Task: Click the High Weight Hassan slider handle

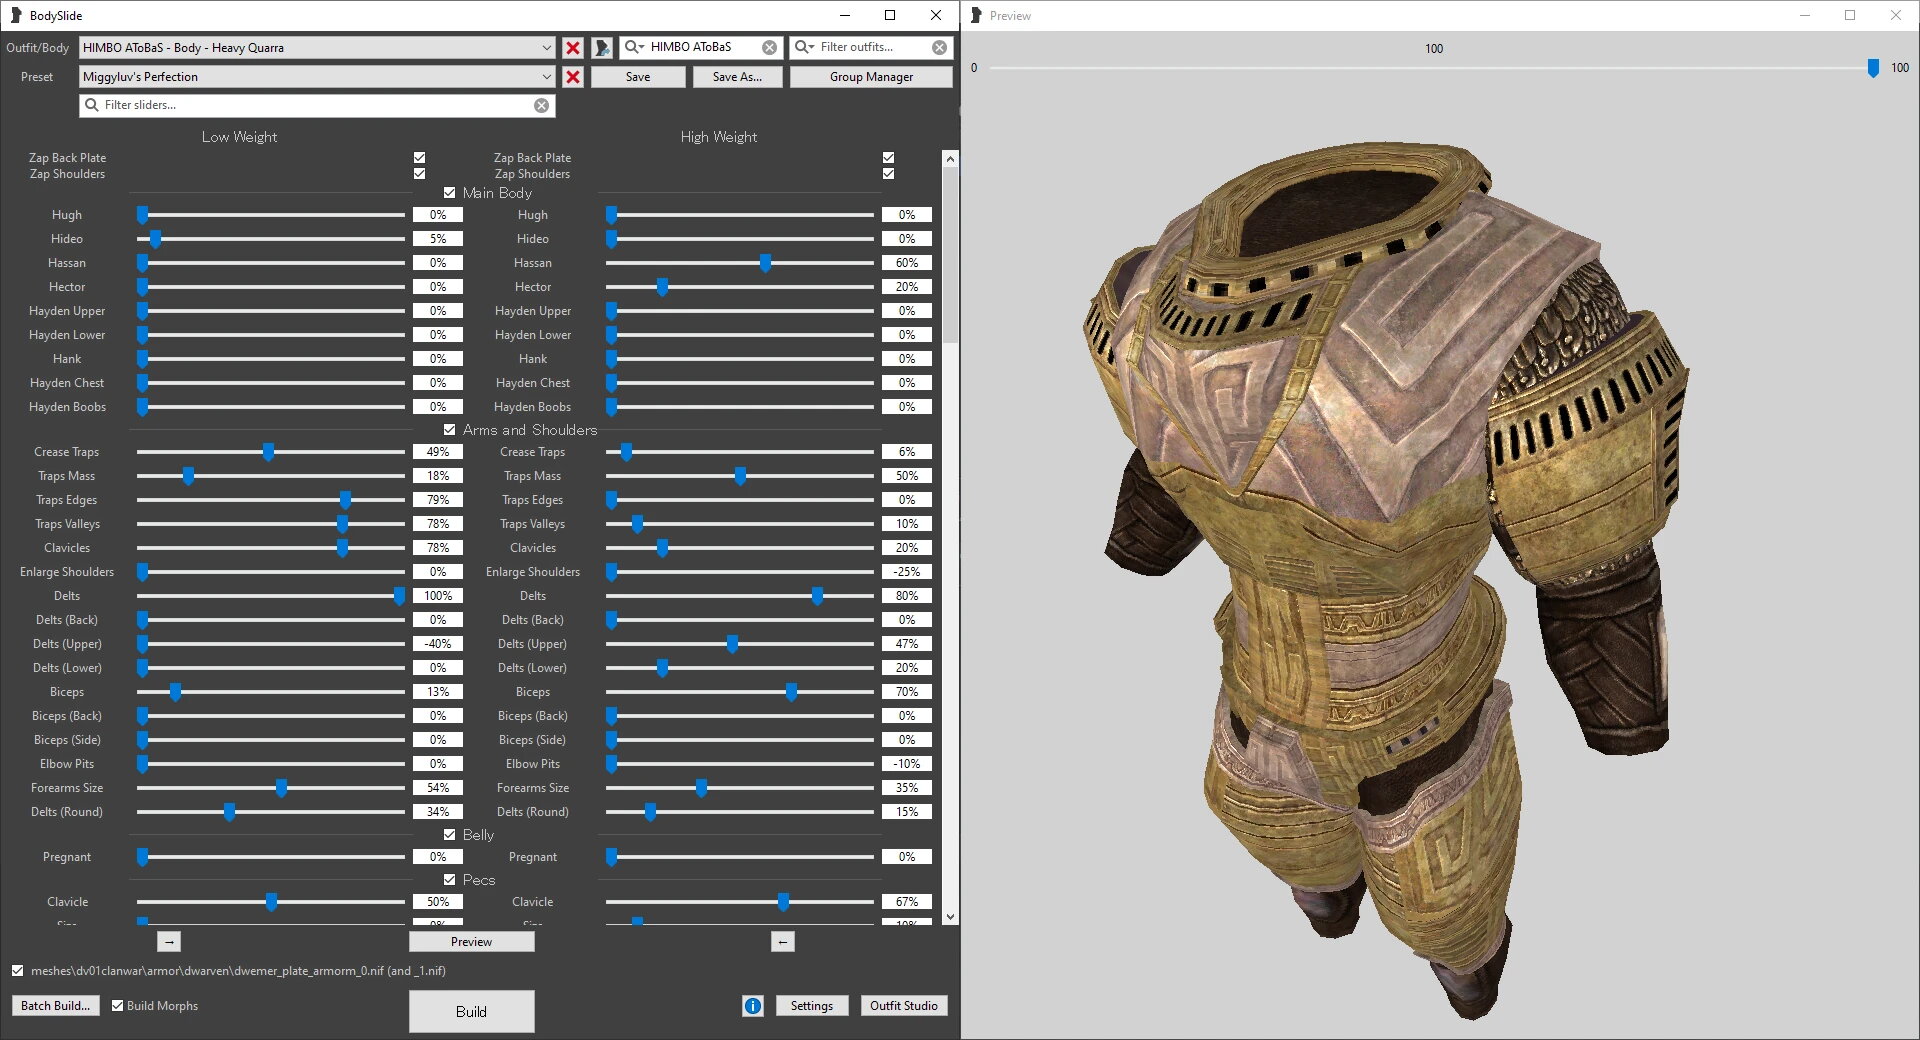Action: coord(765,263)
